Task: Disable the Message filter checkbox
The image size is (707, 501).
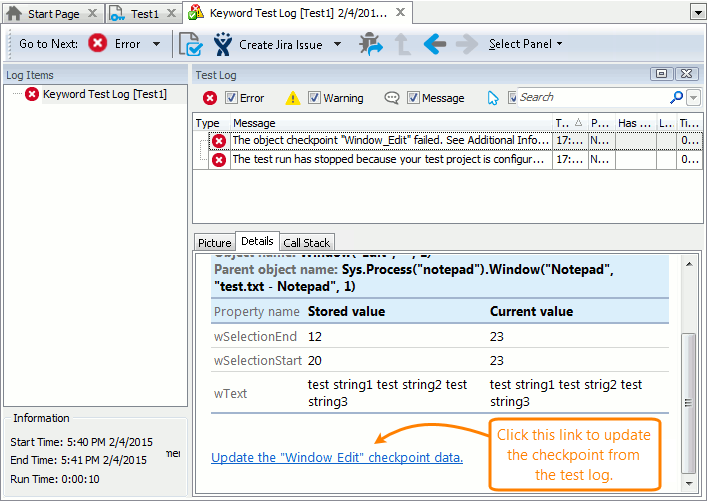Action: (413, 98)
